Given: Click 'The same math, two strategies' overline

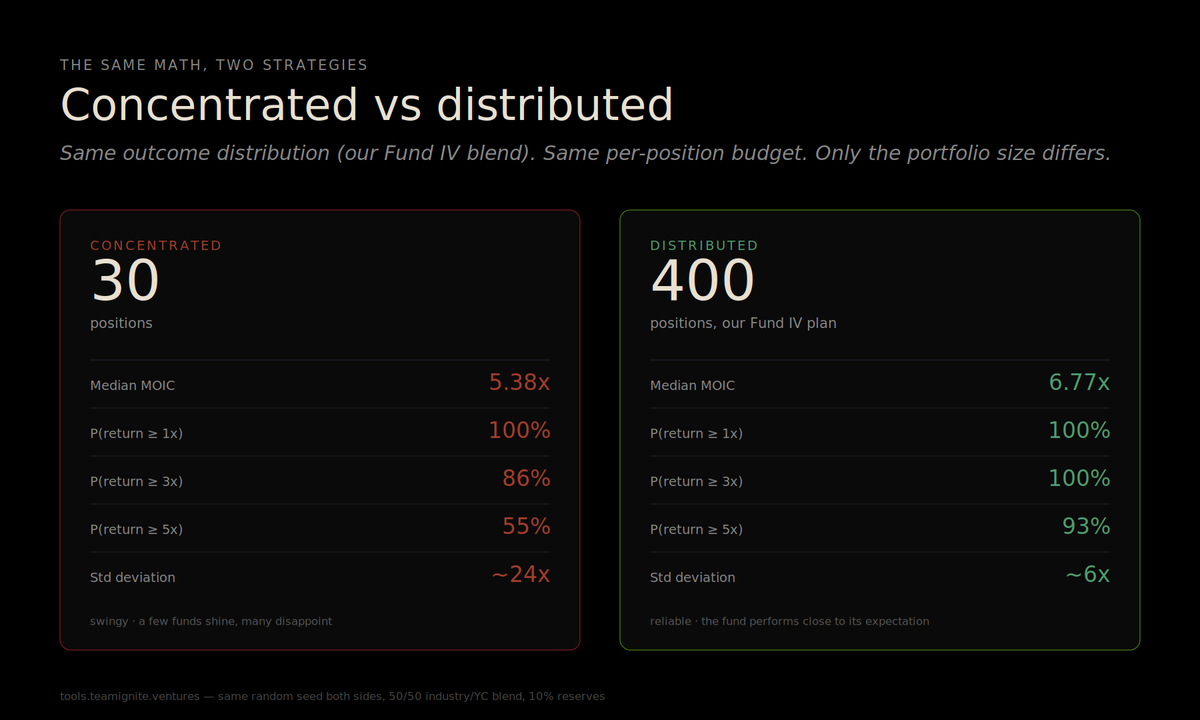Looking at the screenshot, I should pos(214,65).
